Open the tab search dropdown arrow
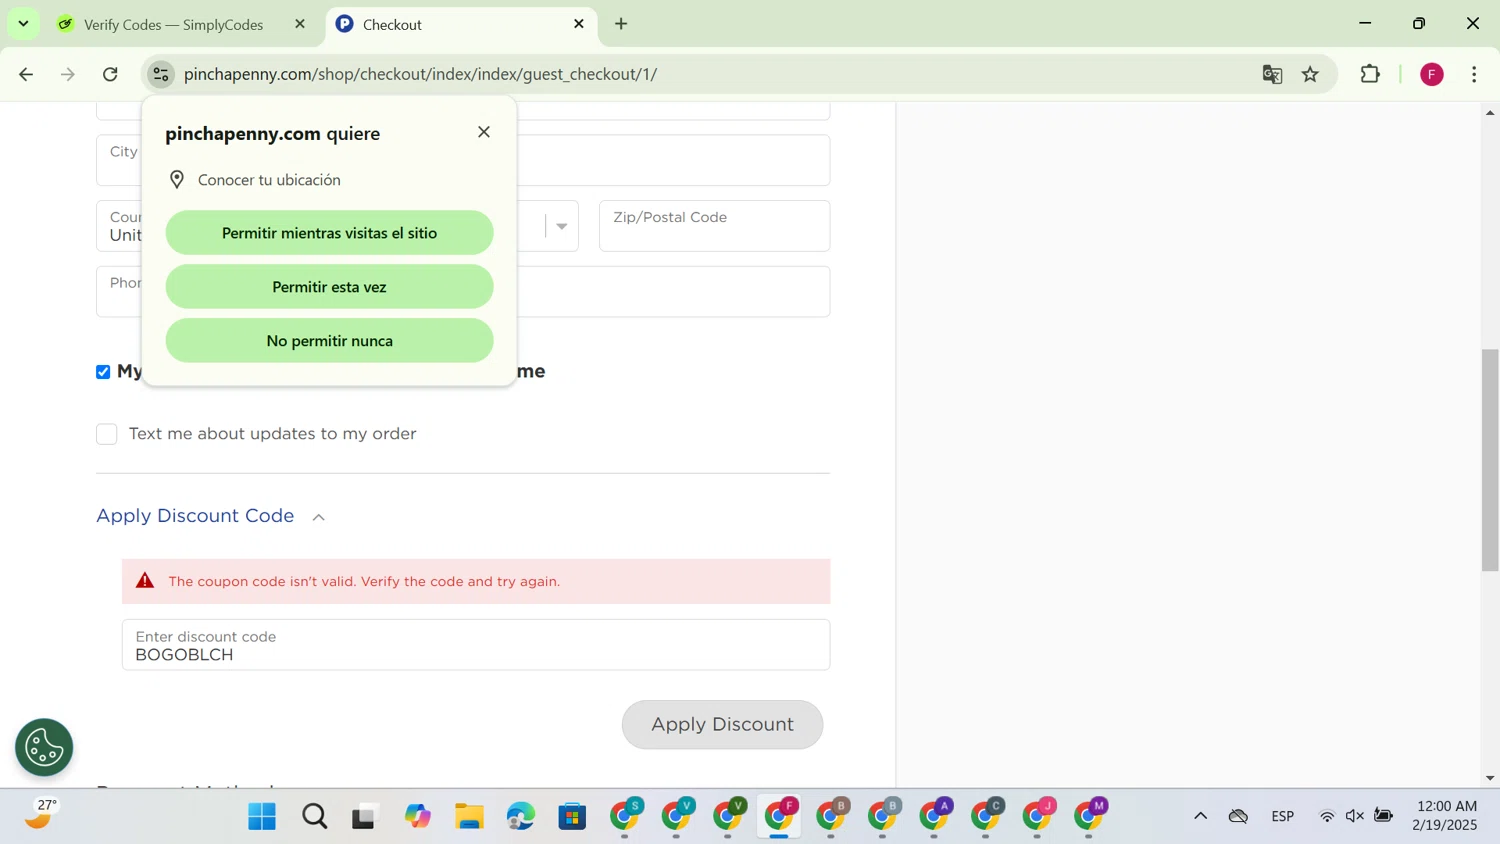 (23, 23)
